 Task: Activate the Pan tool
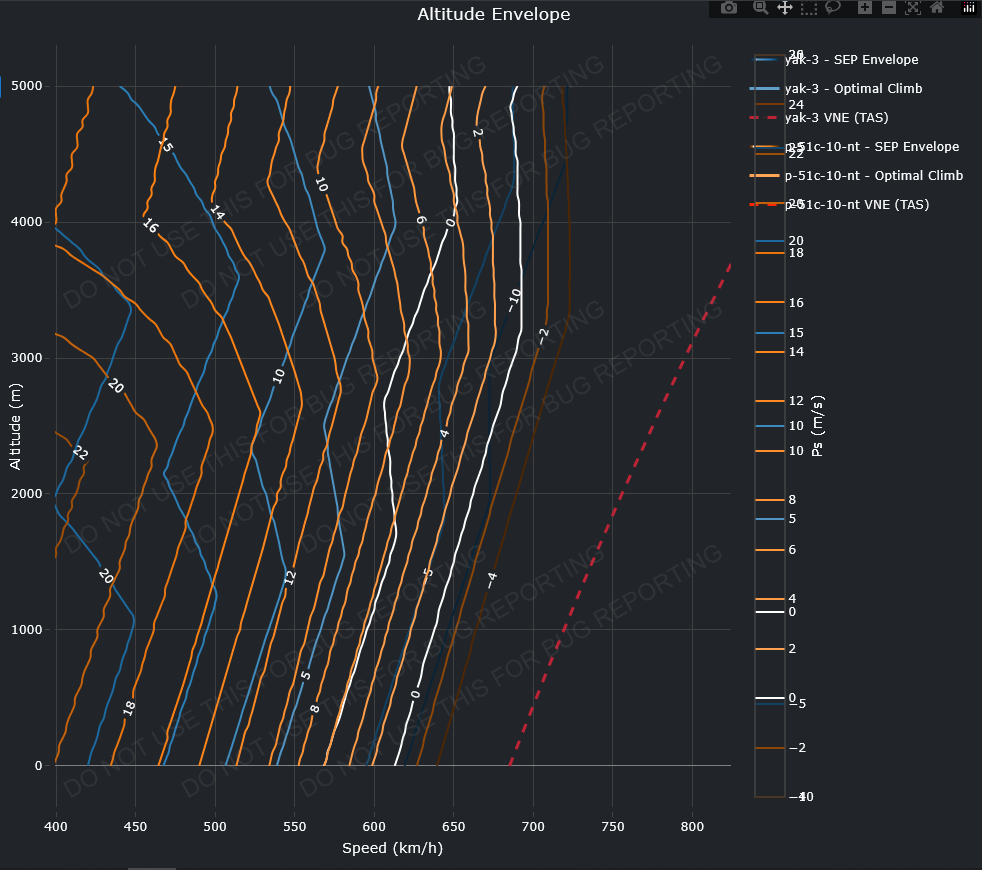tap(785, 8)
